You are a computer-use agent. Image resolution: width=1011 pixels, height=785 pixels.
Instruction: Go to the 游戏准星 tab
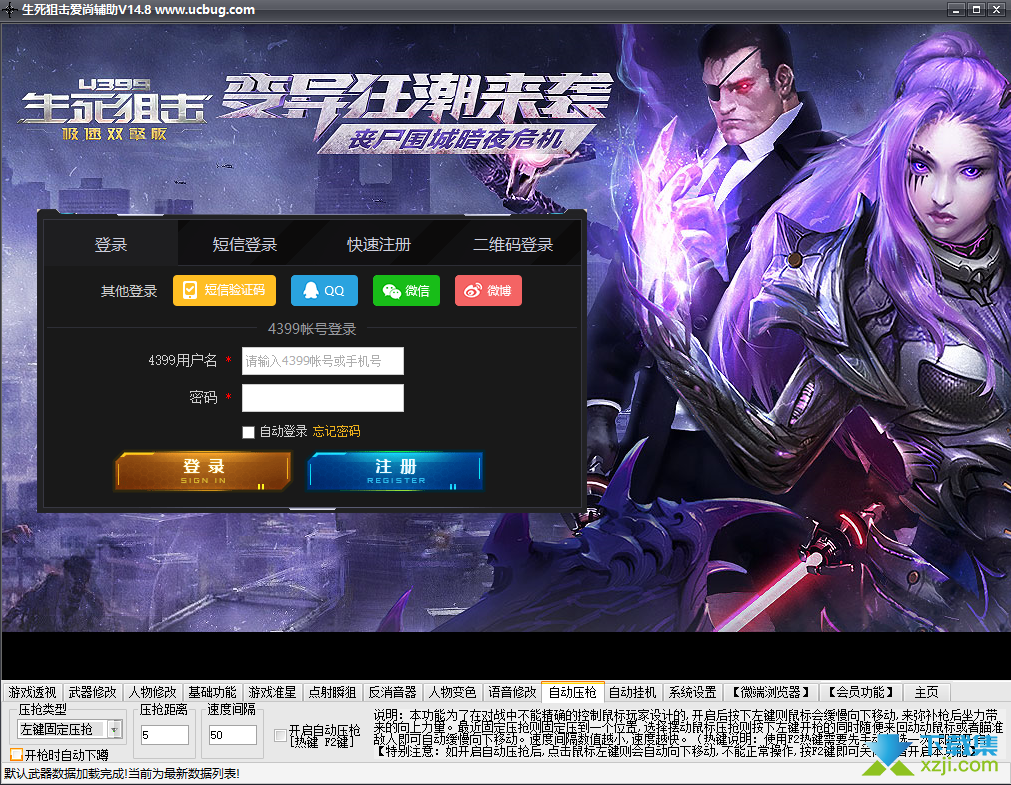tap(272, 692)
